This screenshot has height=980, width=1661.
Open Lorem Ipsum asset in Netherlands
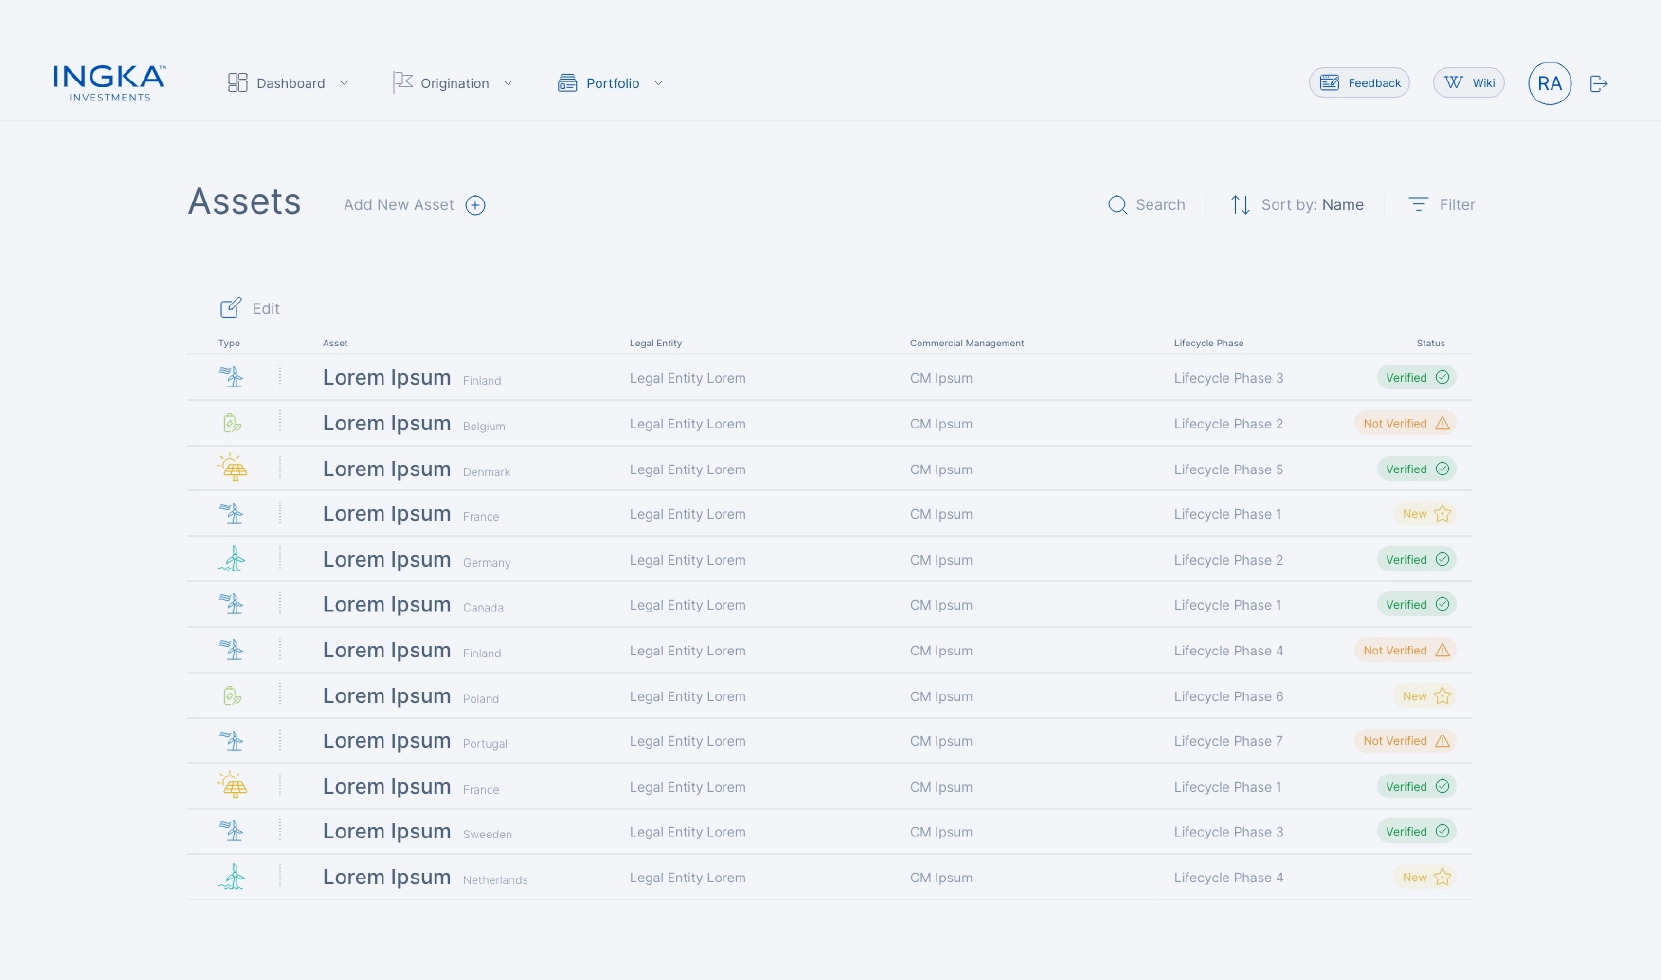[387, 877]
